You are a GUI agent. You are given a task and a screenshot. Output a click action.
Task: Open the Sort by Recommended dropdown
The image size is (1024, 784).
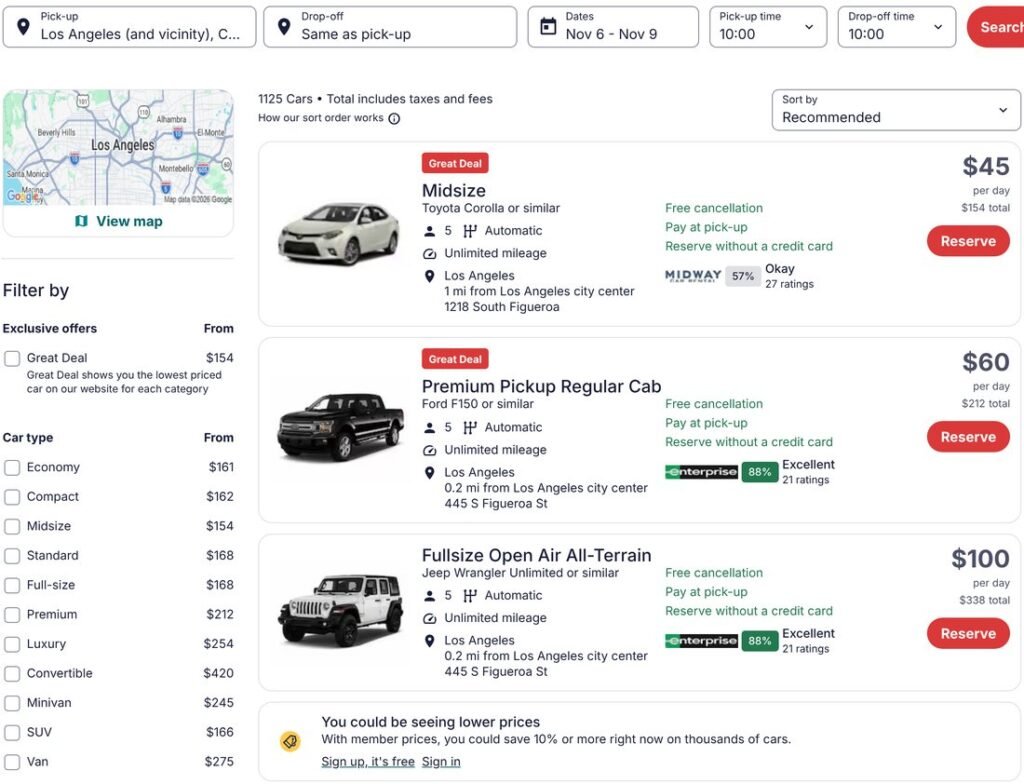895,110
